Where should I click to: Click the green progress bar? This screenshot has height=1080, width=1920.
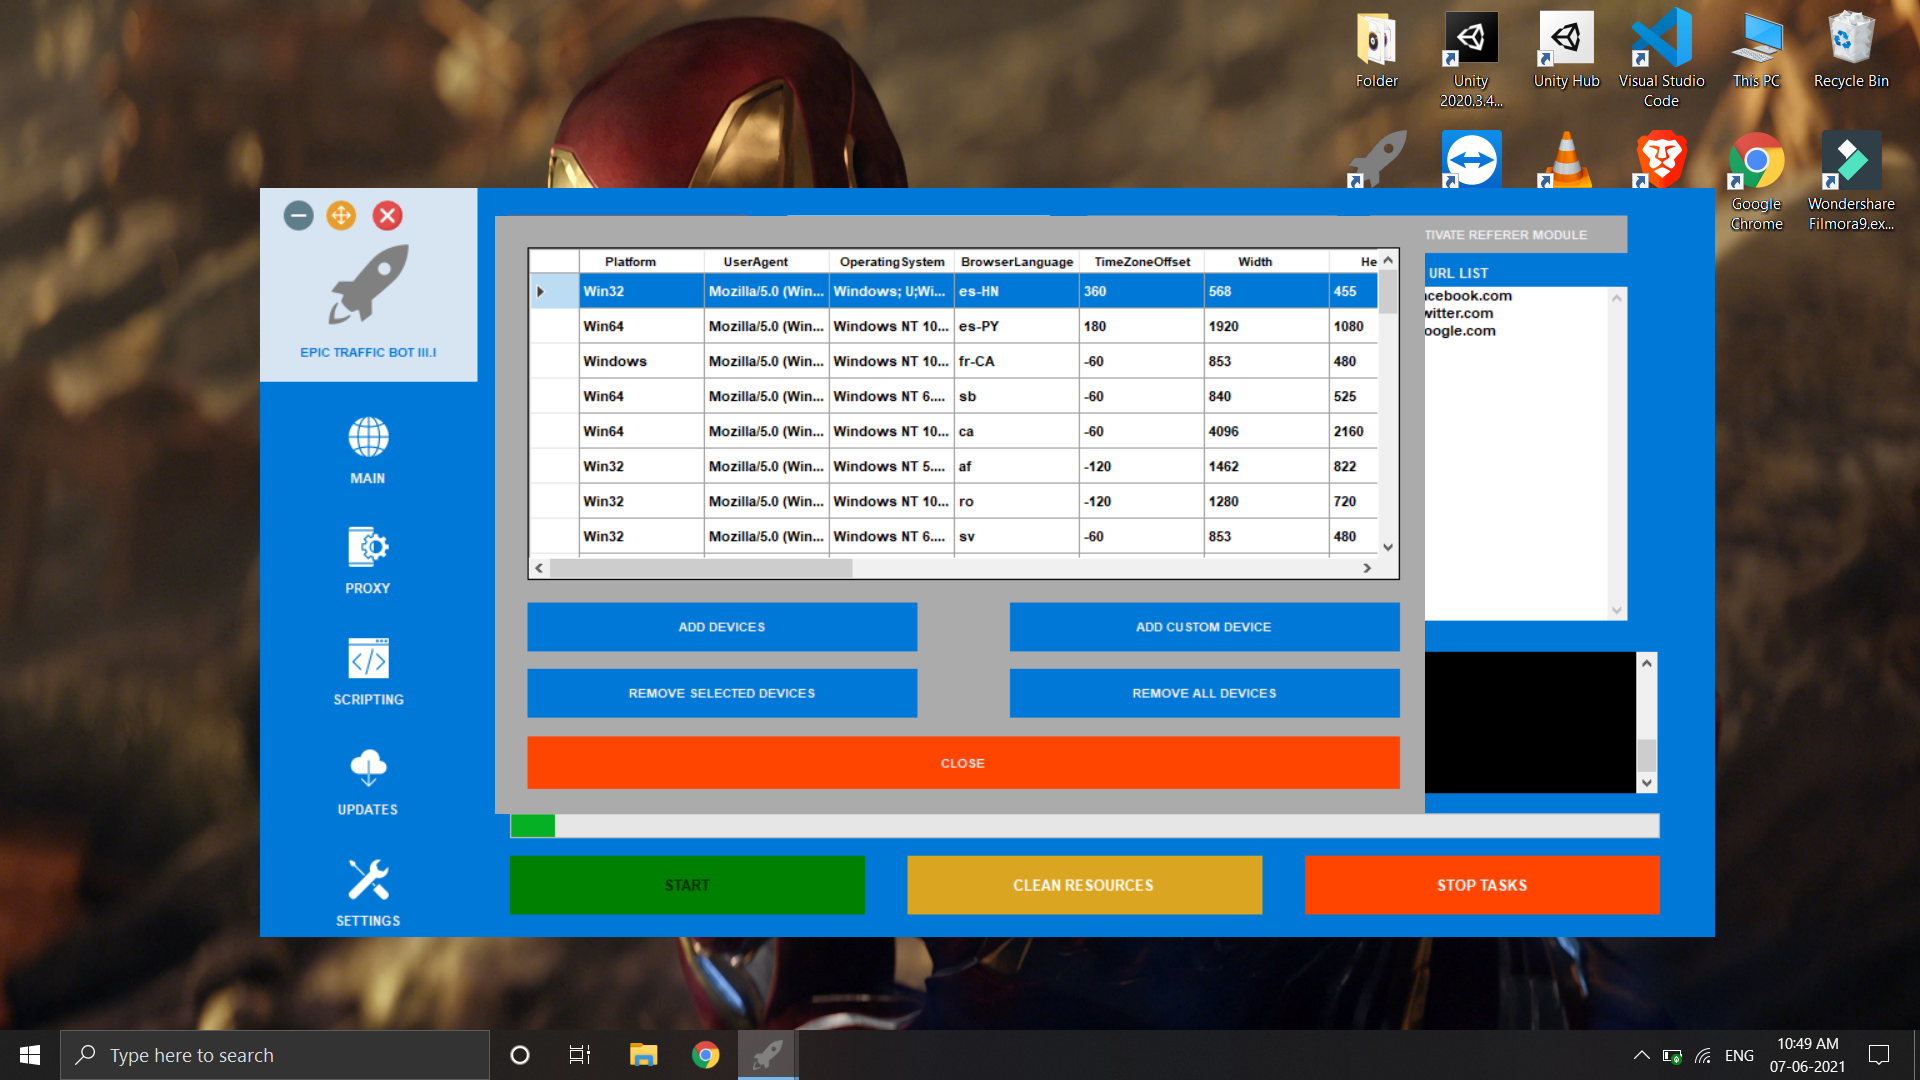point(533,826)
